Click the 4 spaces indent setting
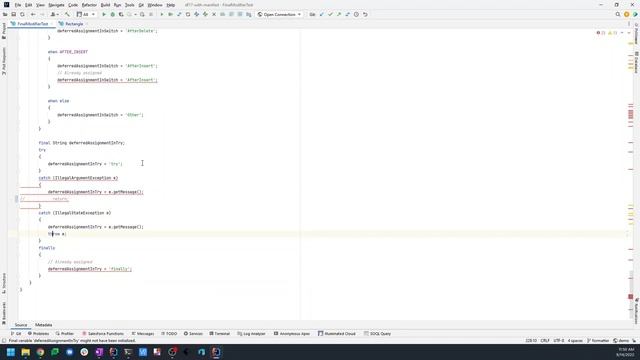 click(x=575, y=340)
